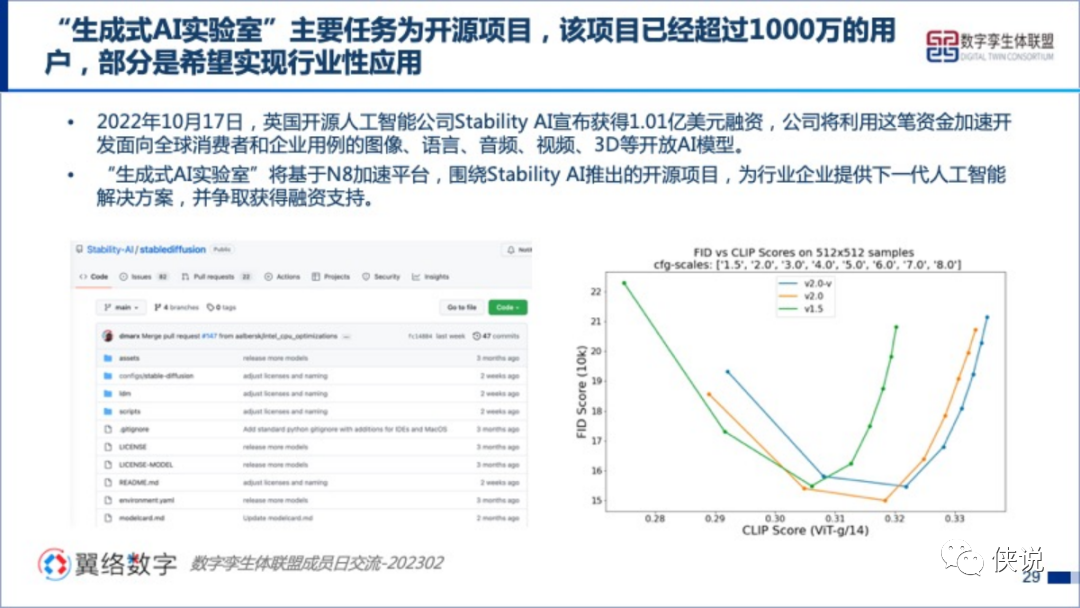Click the Go to file button
The height and width of the screenshot is (608, 1080).
461,307
